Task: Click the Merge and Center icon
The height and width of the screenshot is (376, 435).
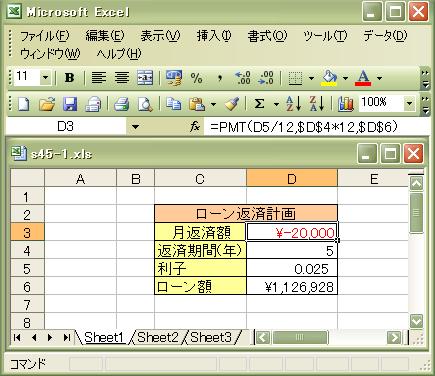Action: tap(145, 78)
